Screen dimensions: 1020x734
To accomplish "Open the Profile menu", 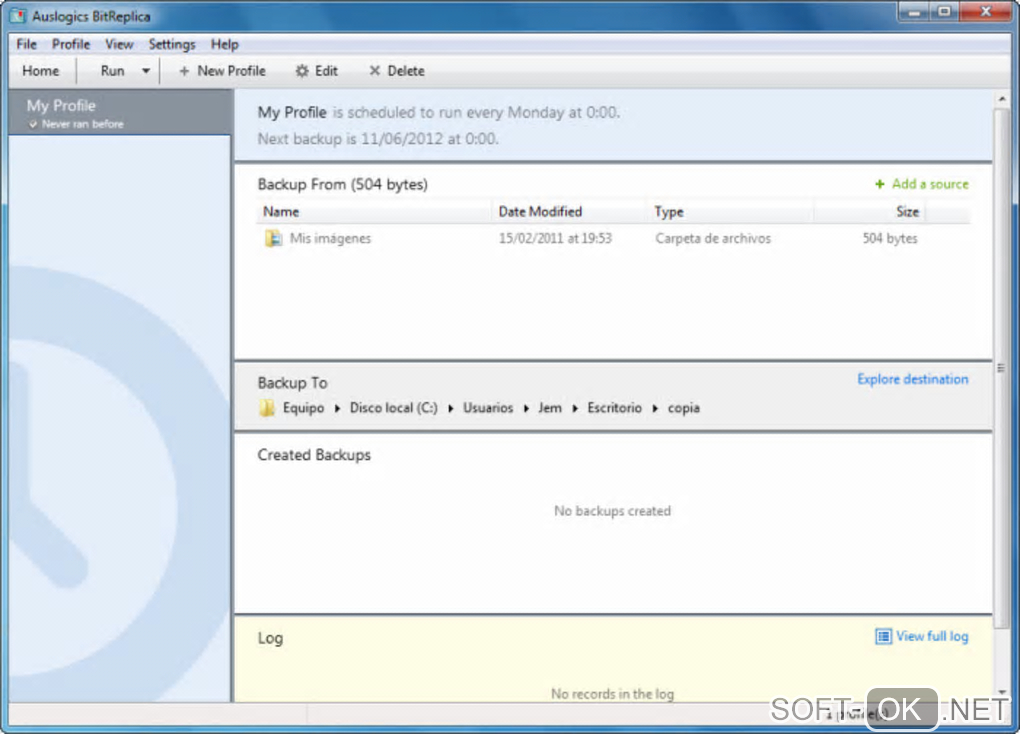I will 71,44.
